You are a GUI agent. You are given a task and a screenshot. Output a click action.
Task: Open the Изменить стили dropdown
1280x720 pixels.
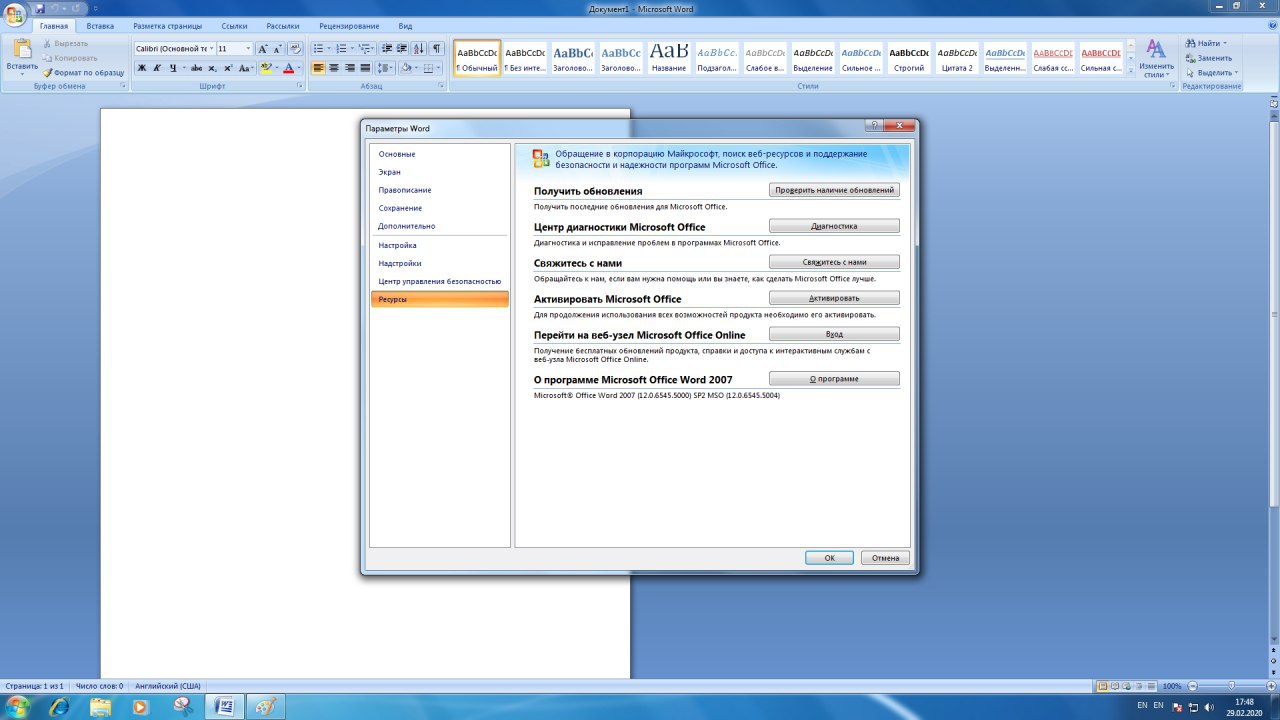tap(1156, 59)
